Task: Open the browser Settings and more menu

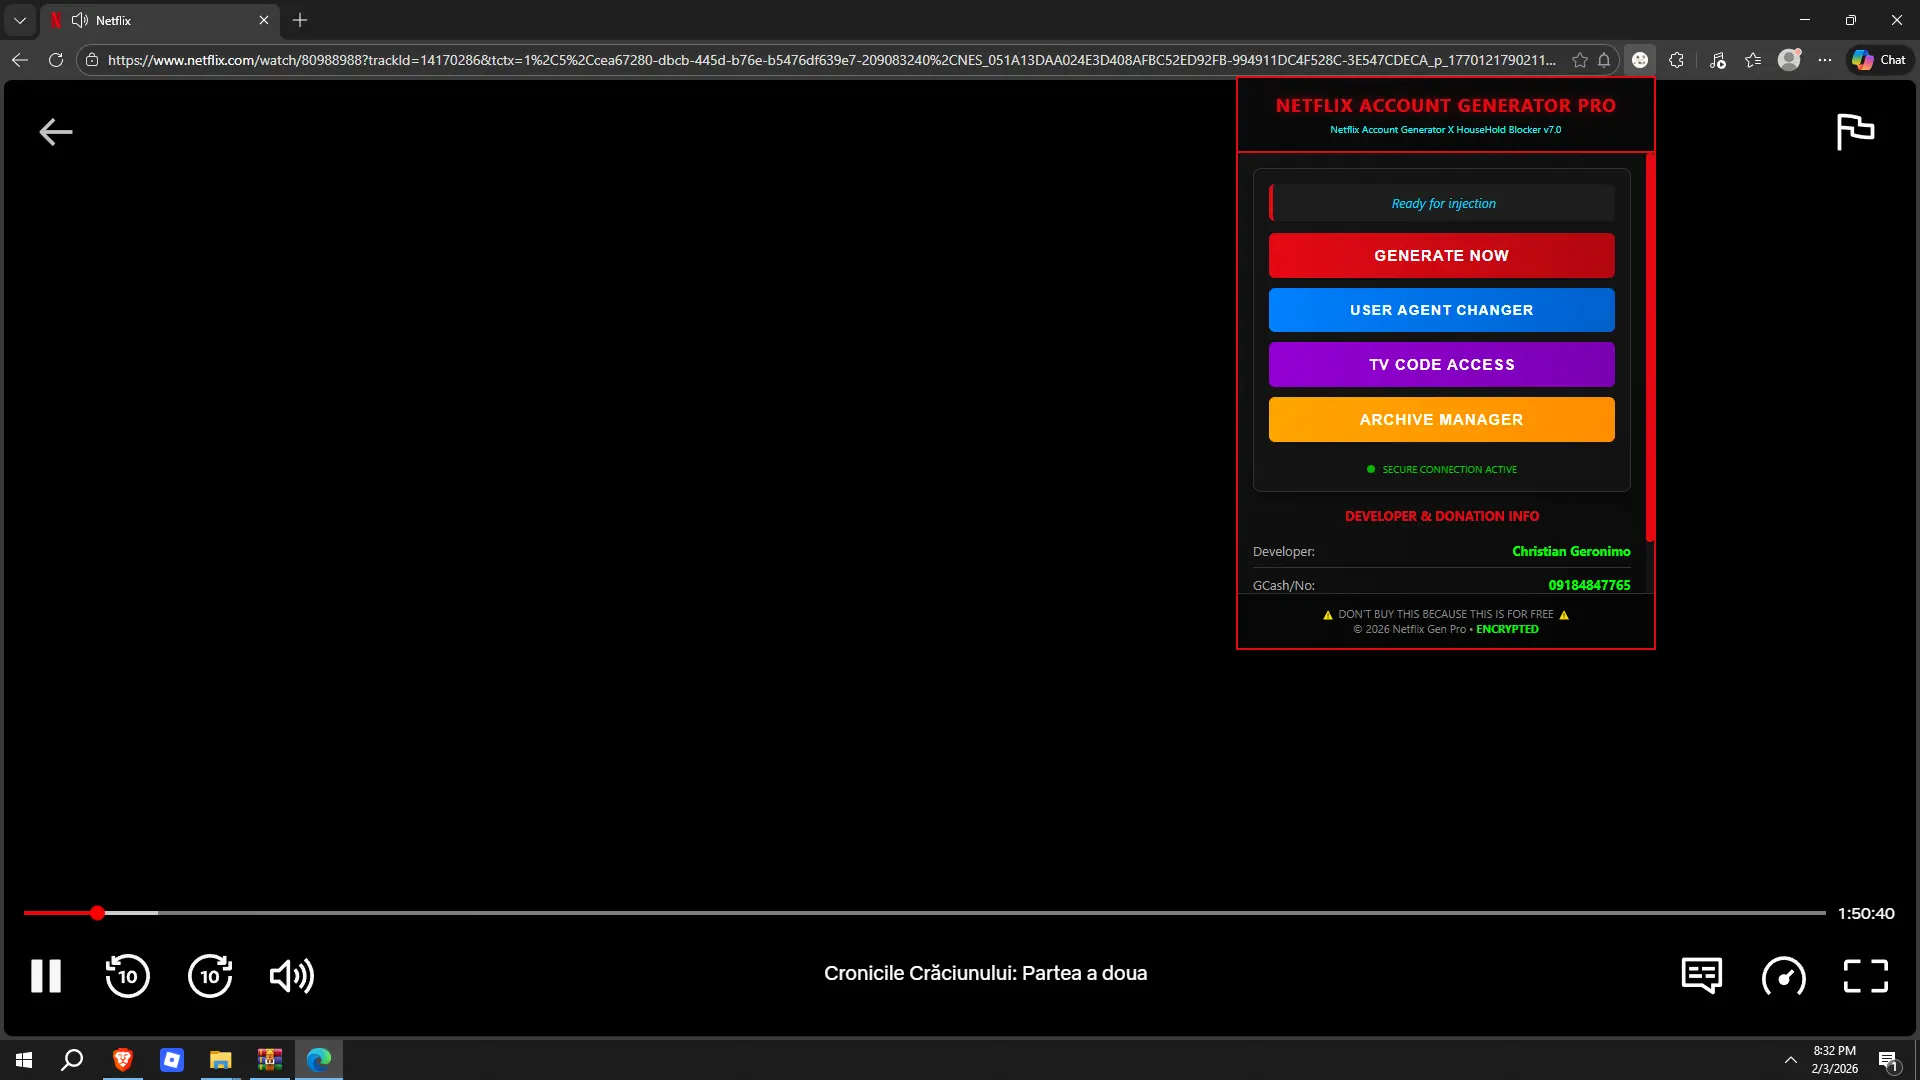Action: coord(1825,60)
